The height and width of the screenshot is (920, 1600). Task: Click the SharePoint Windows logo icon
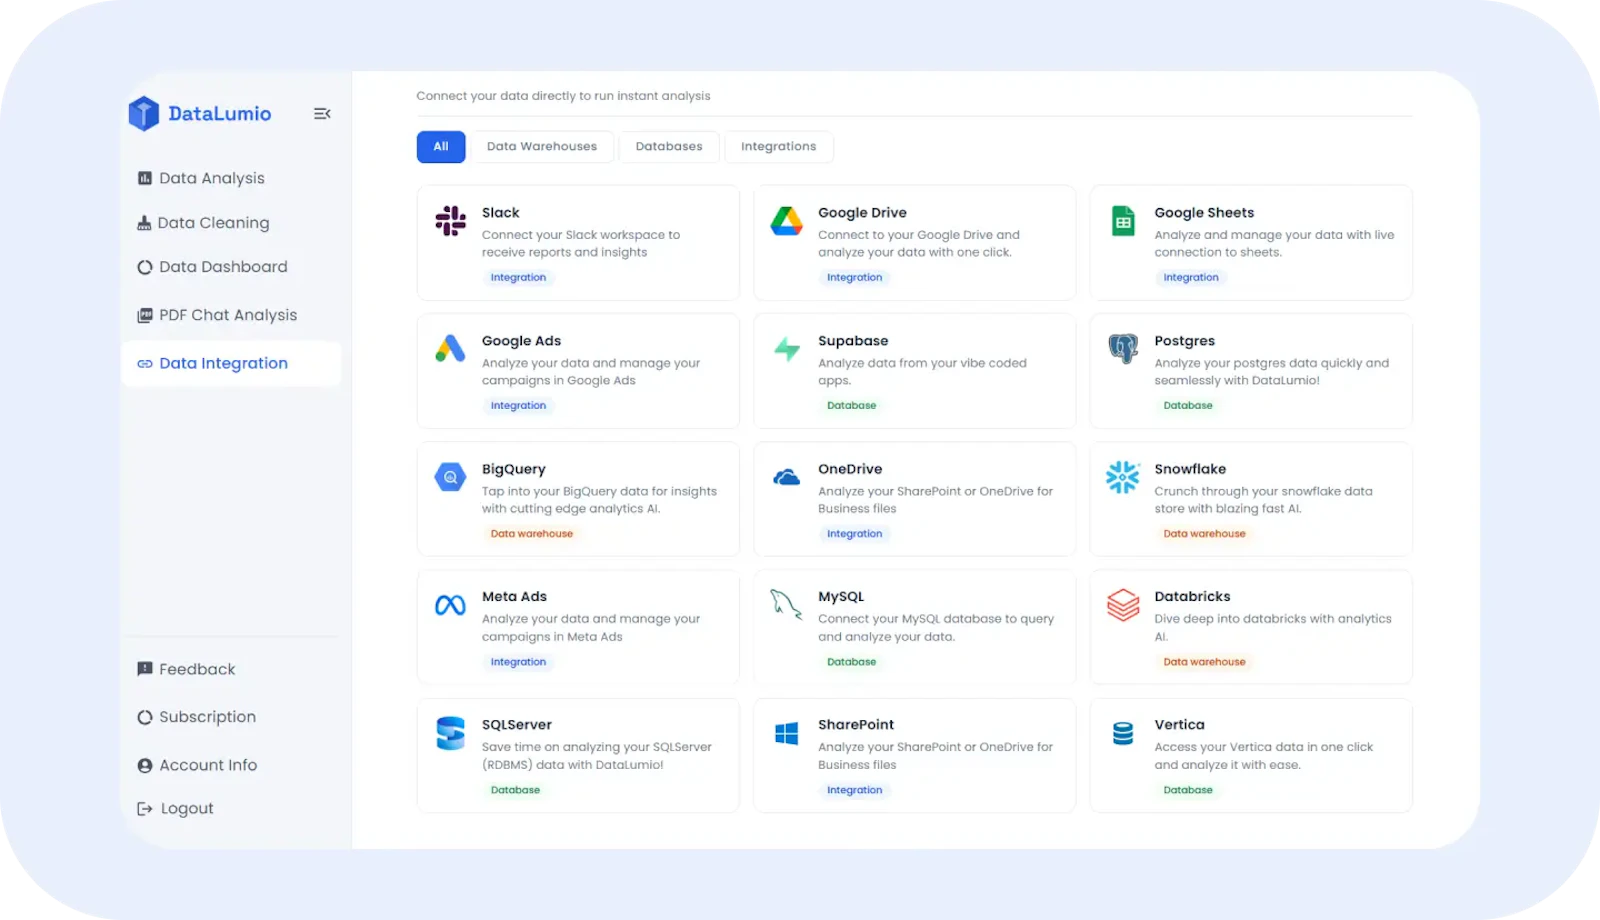tap(787, 733)
